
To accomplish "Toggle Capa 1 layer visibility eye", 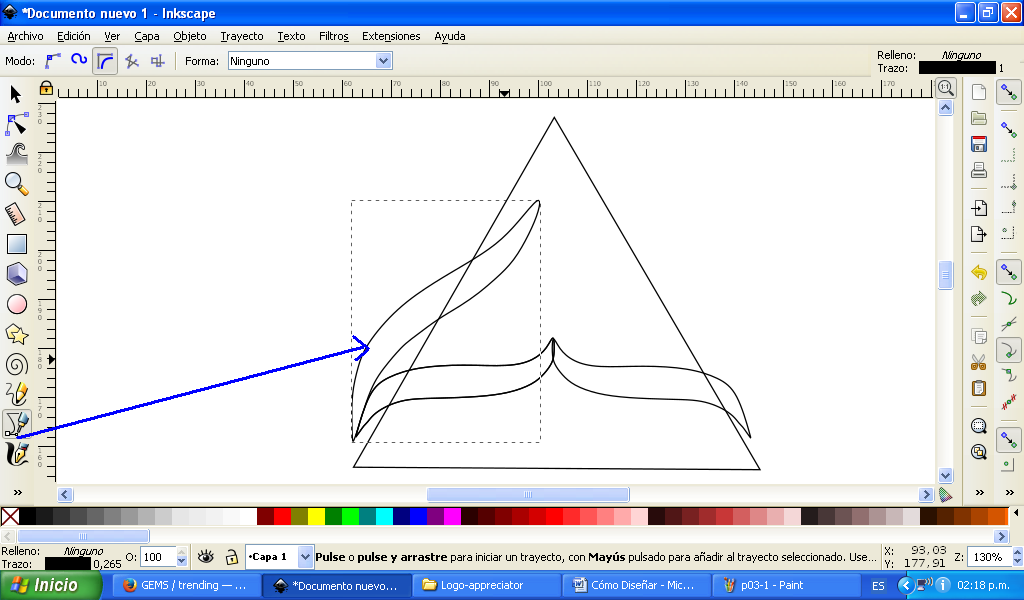I will [206, 557].
